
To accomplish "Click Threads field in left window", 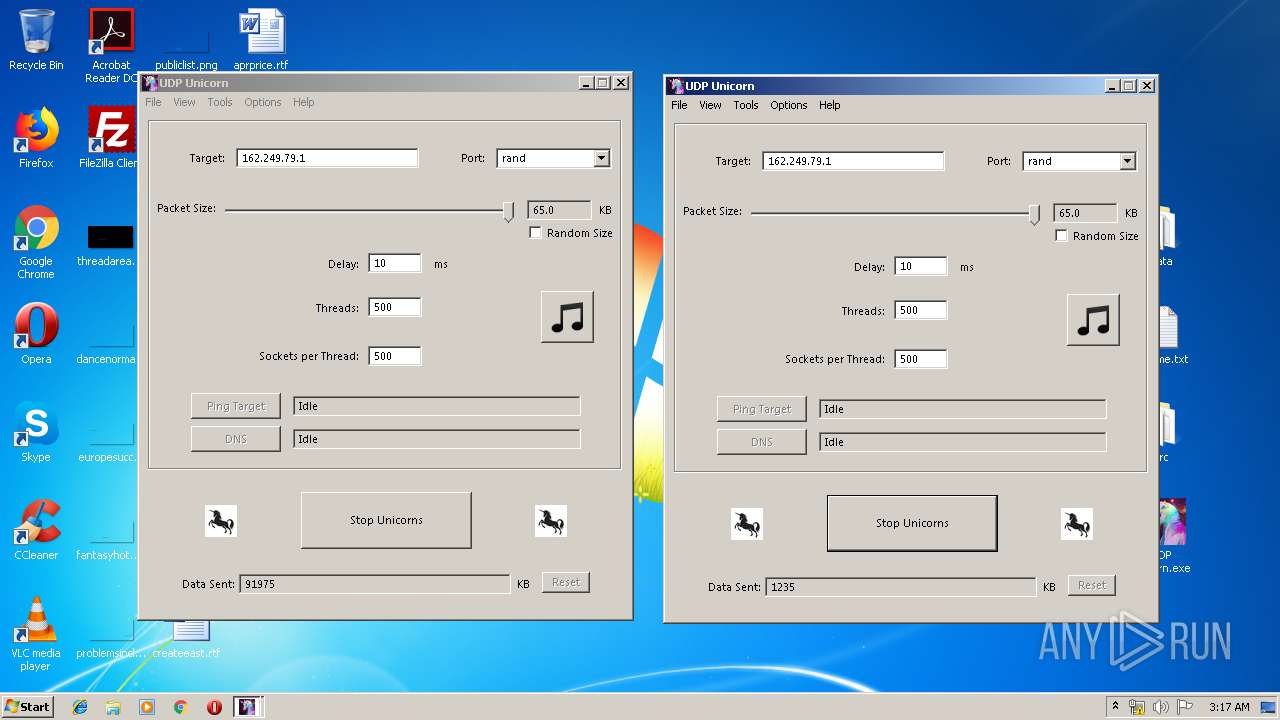I will (395, 308).
